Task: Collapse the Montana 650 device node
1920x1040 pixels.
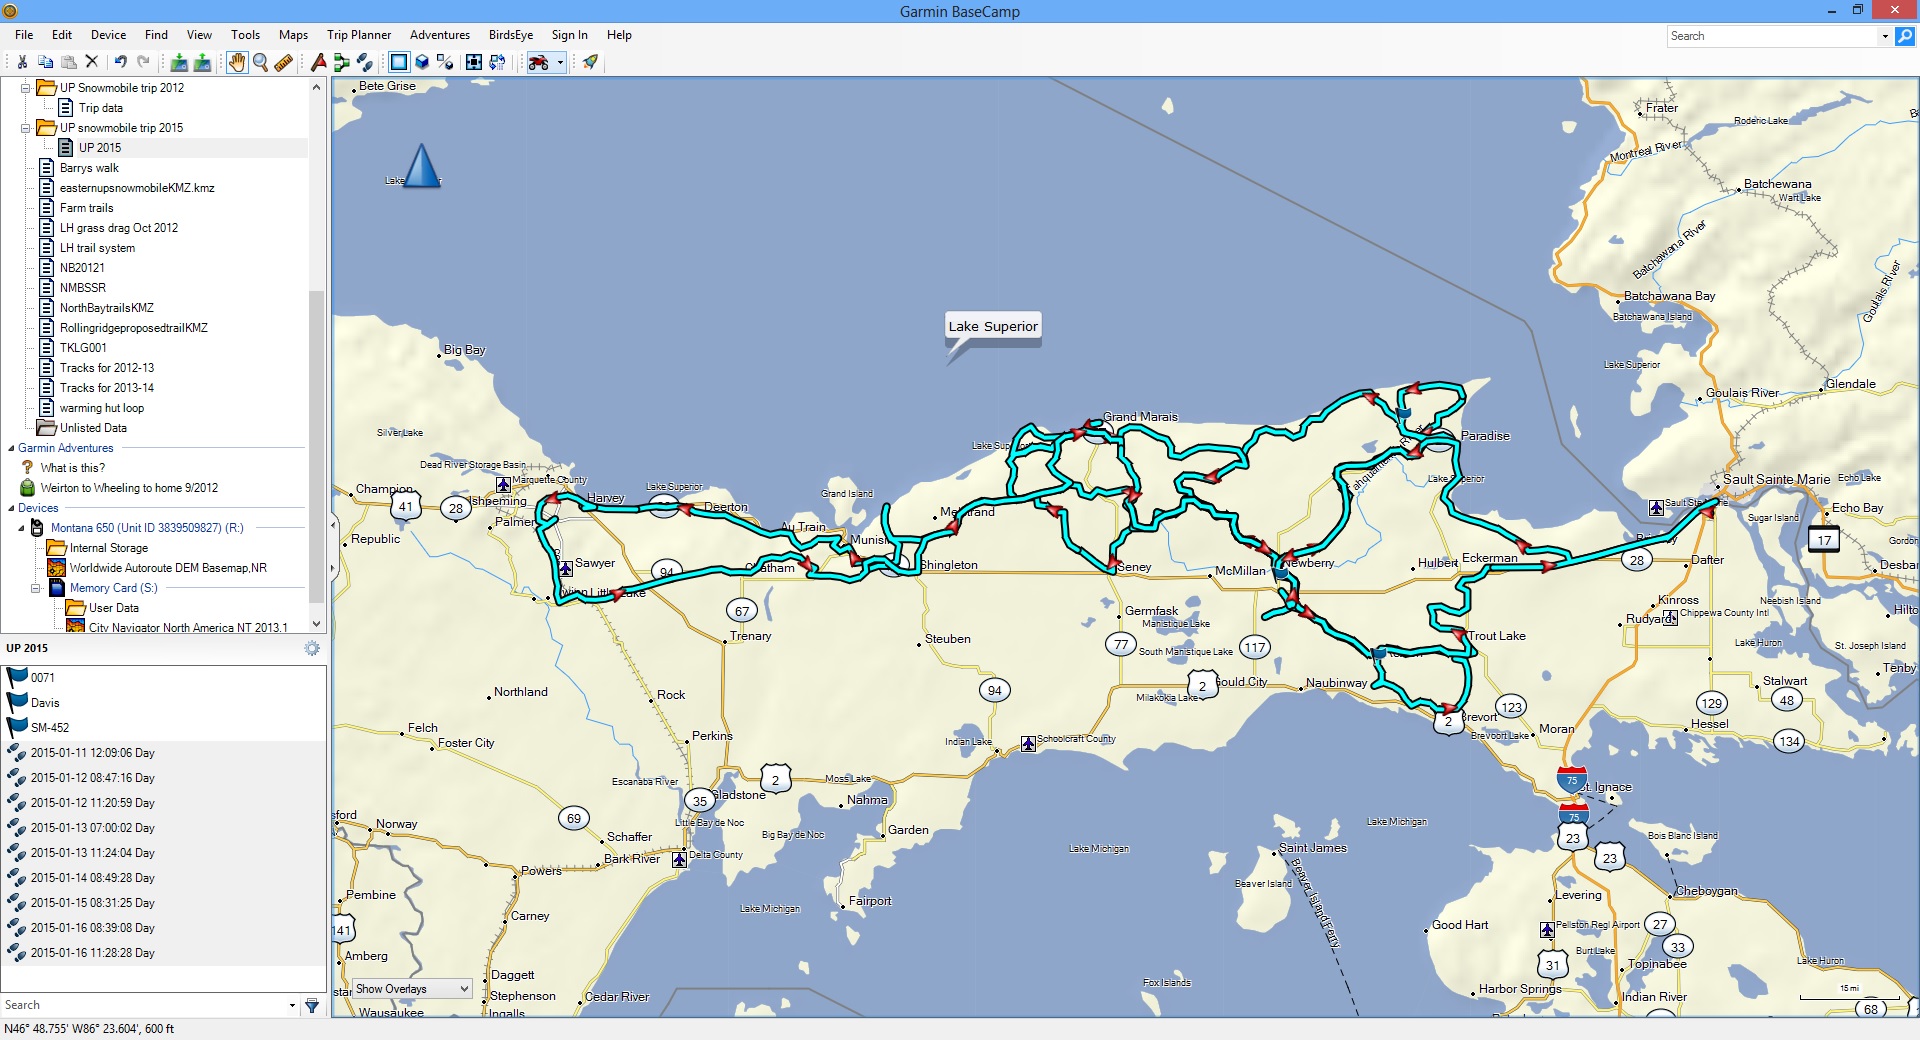Action: point(21,528)
